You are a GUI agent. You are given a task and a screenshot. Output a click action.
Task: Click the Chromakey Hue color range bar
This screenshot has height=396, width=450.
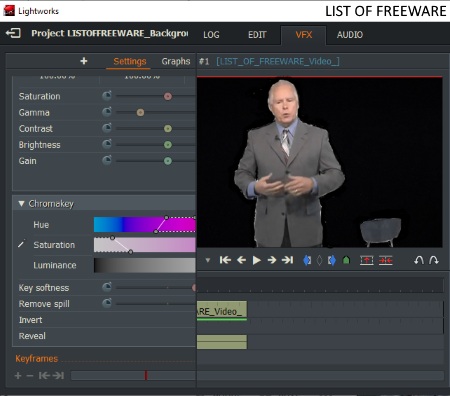click(145, 224)
